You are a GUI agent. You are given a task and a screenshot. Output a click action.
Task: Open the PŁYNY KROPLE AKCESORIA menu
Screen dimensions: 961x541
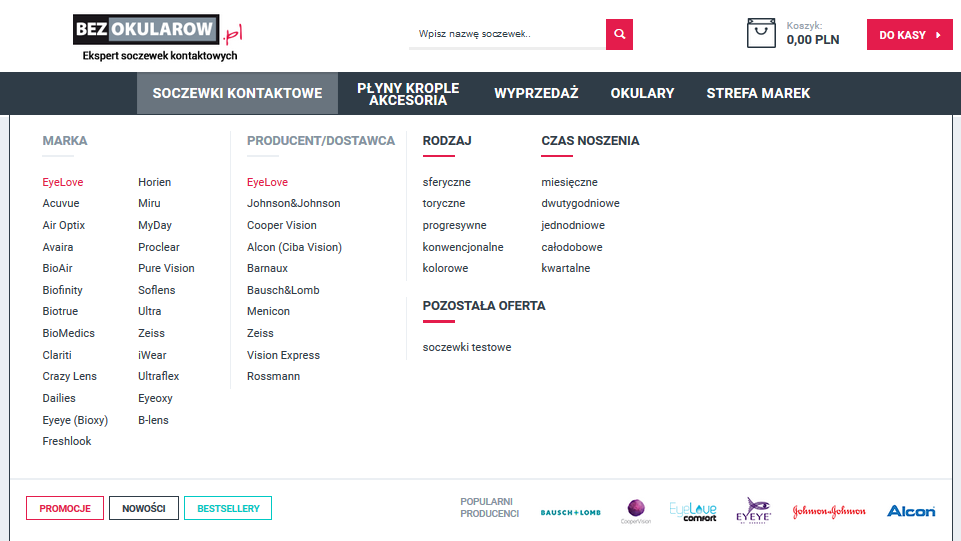(408, 94)
